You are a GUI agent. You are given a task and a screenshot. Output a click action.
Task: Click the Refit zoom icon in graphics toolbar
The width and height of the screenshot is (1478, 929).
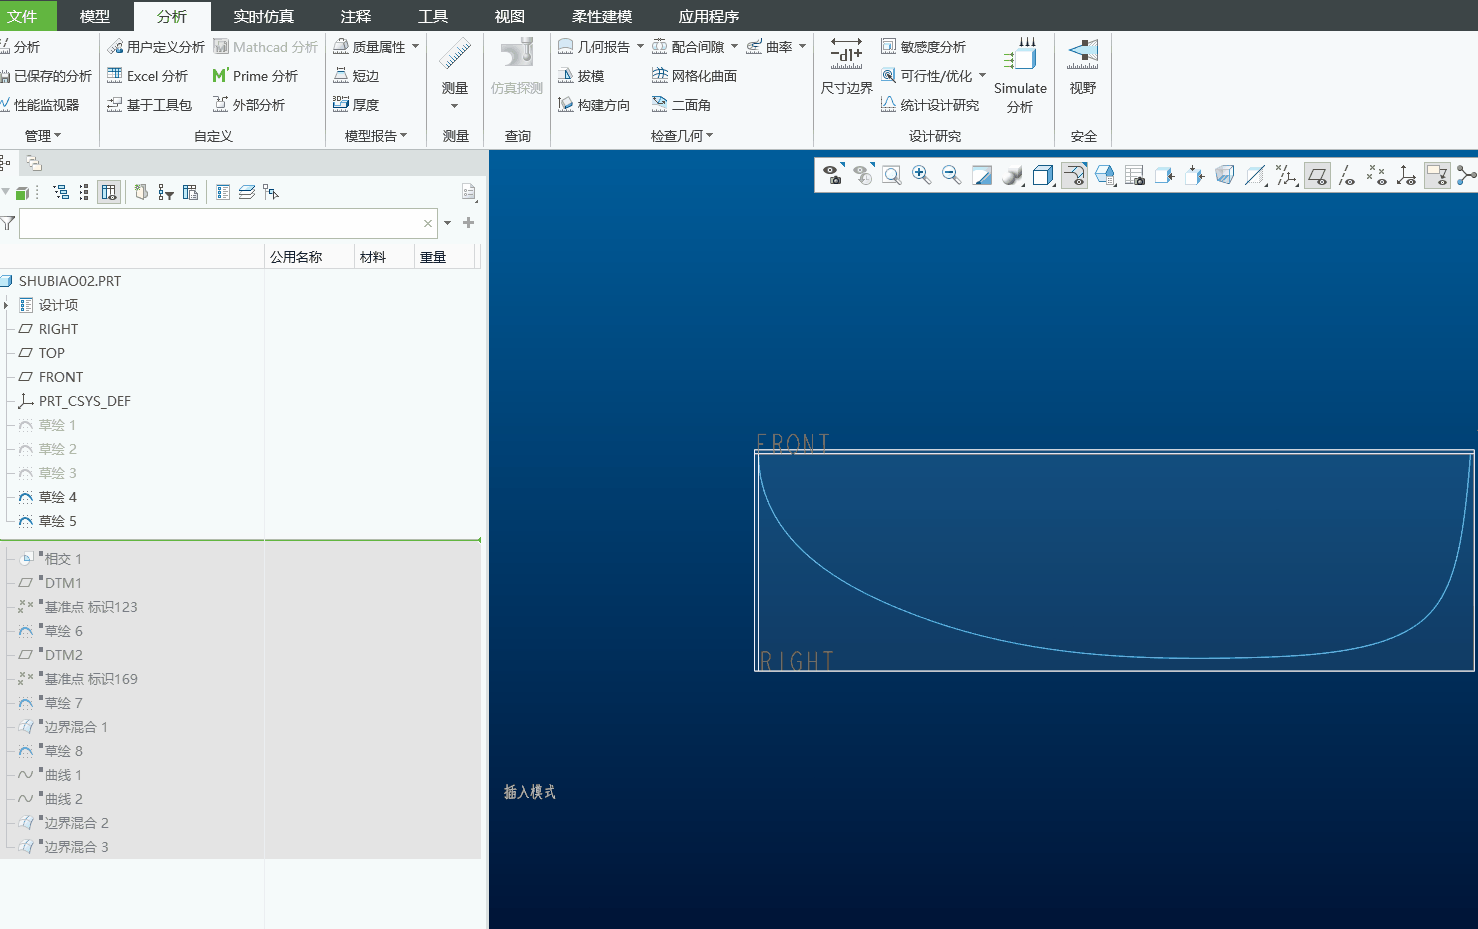click(x=891, y=176)
